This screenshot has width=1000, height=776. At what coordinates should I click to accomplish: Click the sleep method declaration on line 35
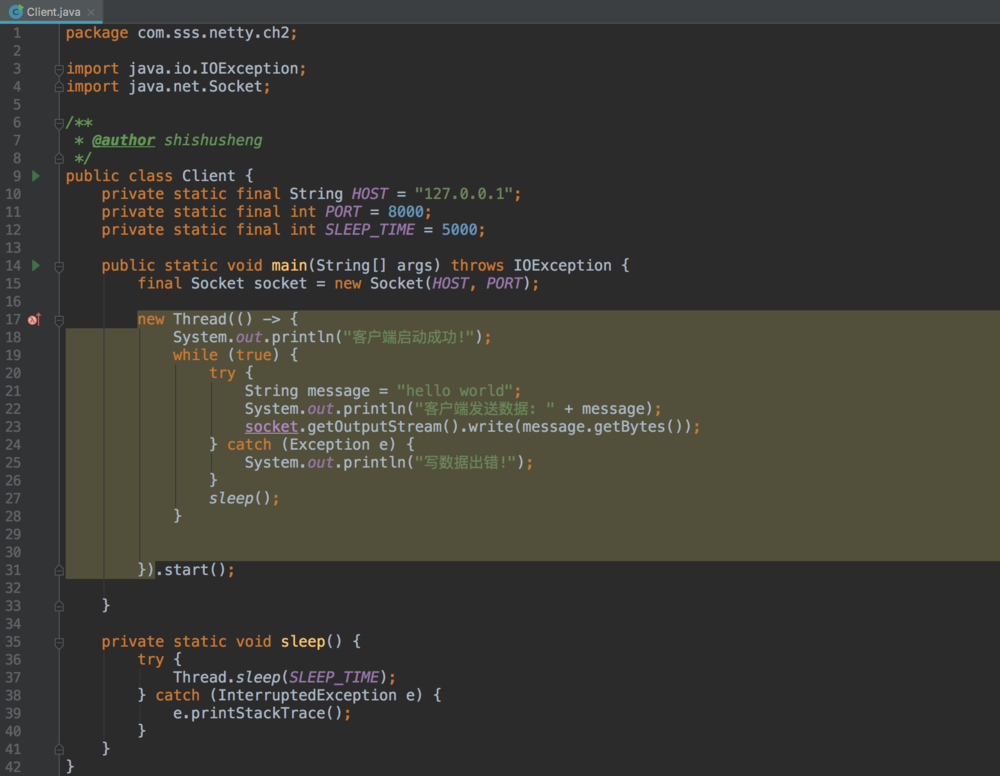point(303,641)
